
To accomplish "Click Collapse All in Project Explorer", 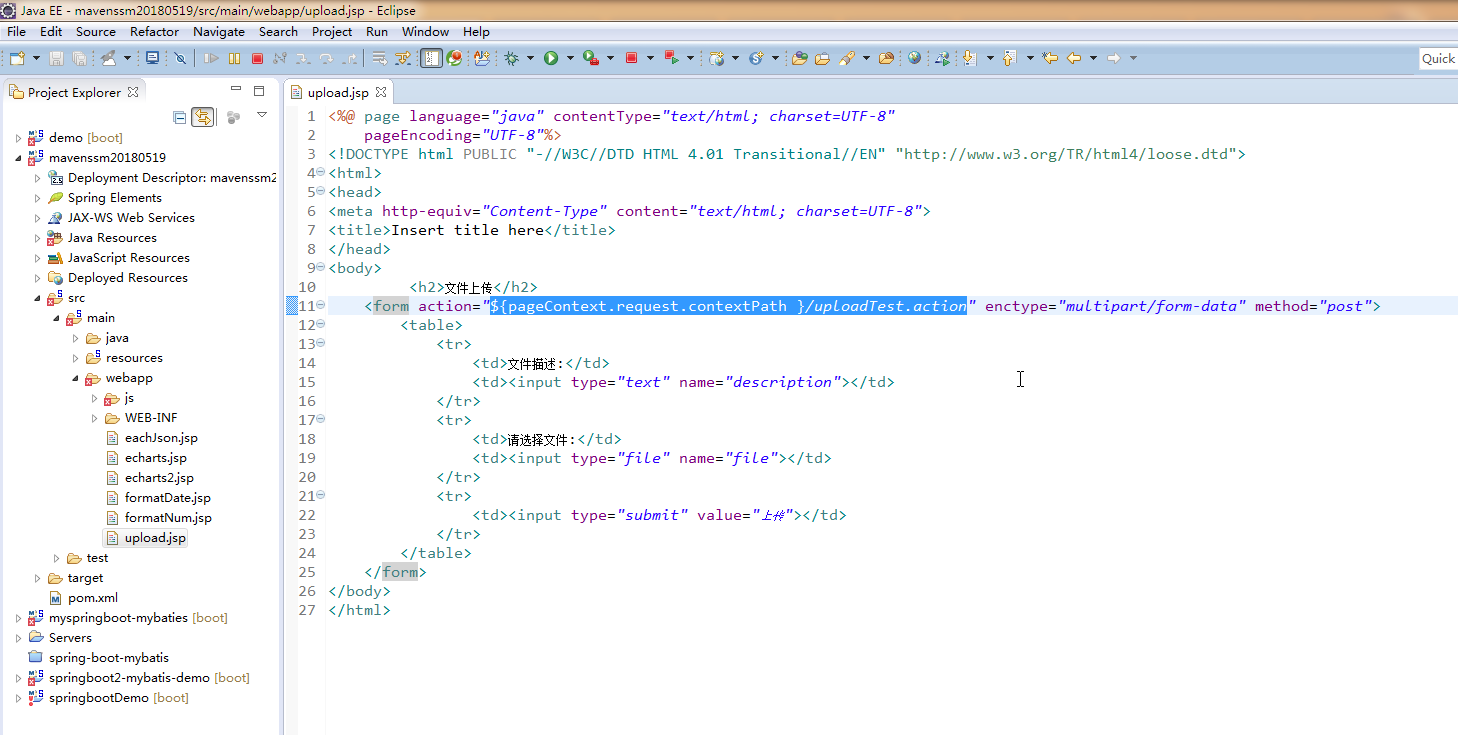I will tap(179, 117).
